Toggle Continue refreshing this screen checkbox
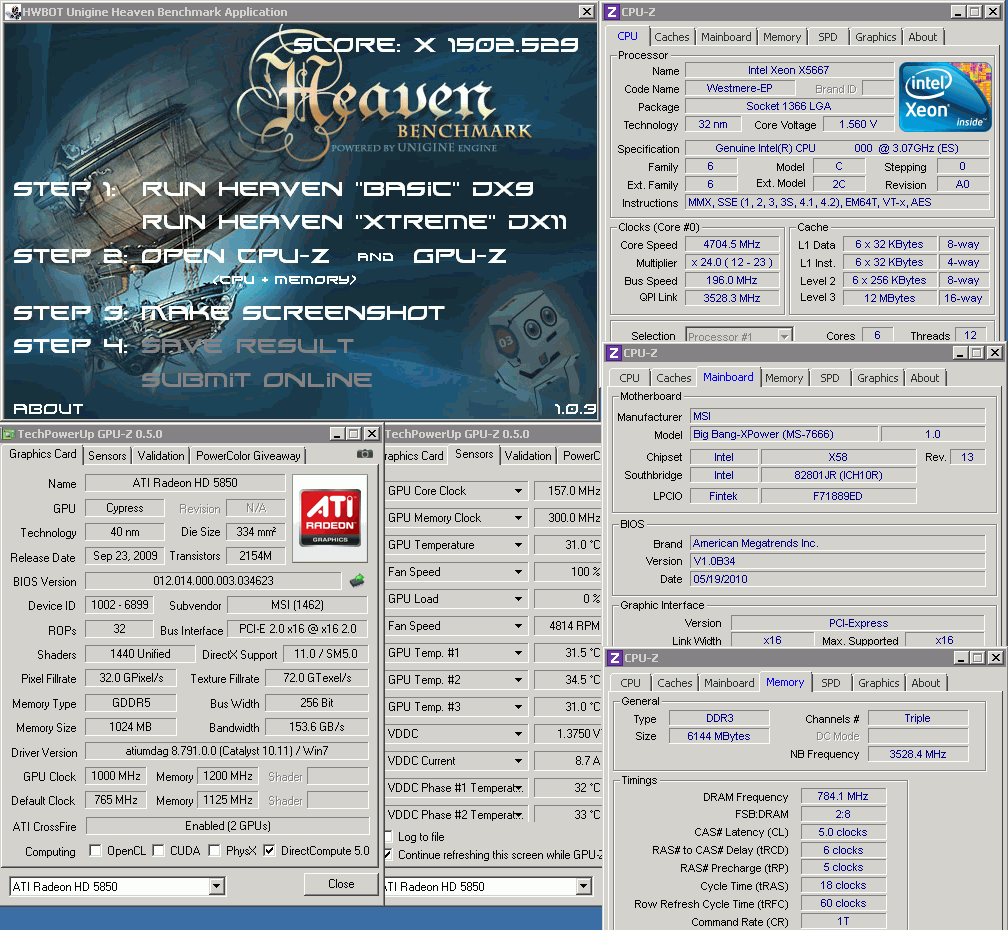 pyautogui.click(x=388, y=855)
